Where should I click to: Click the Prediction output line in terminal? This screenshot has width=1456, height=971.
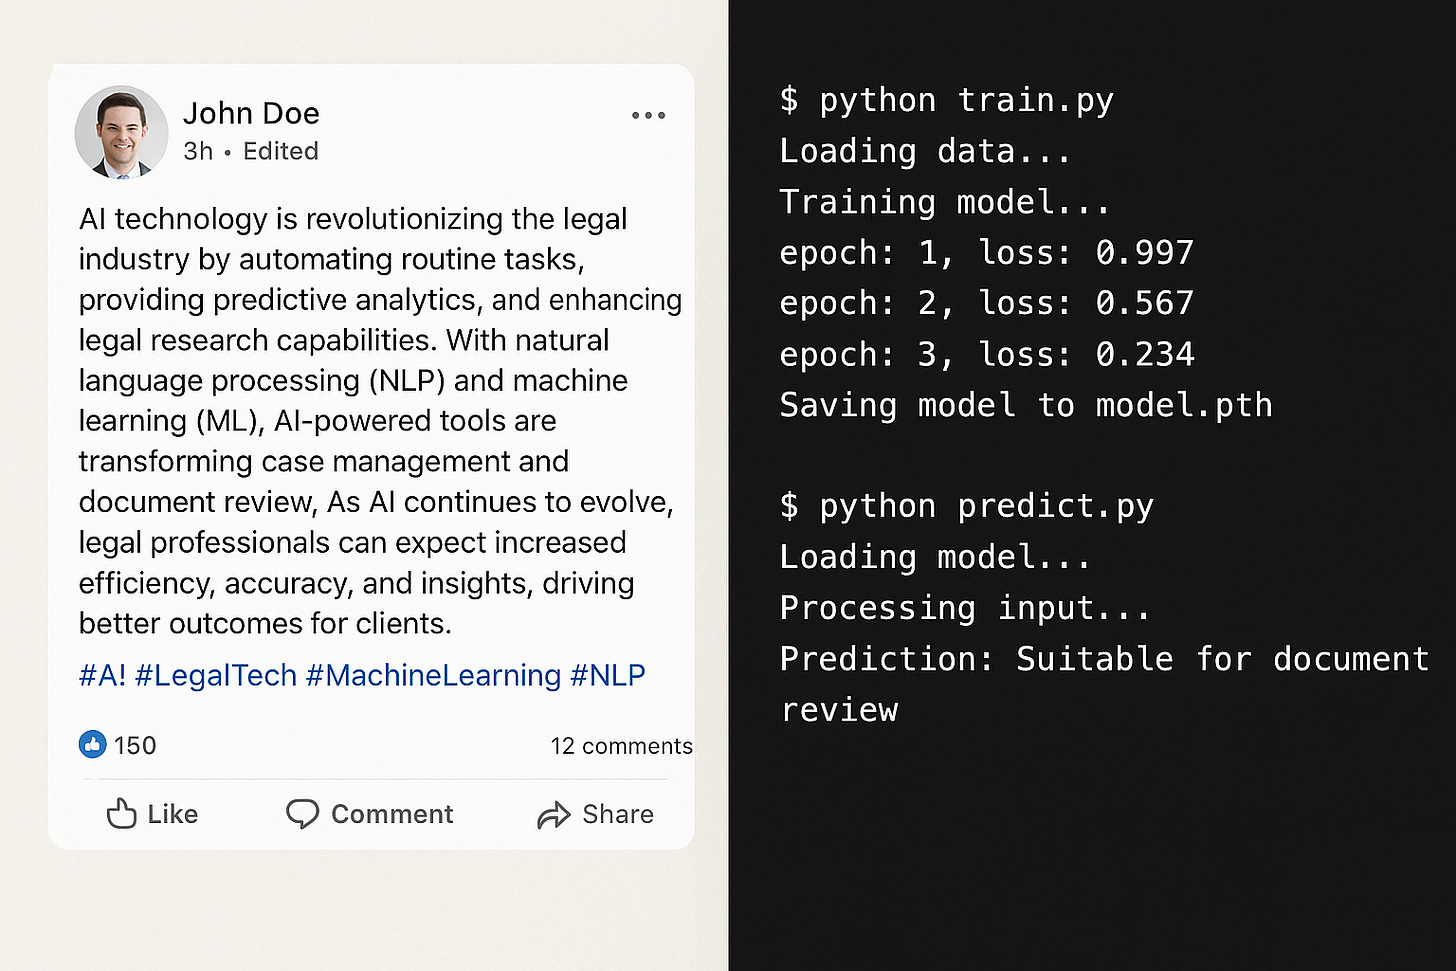(1103, 659)
